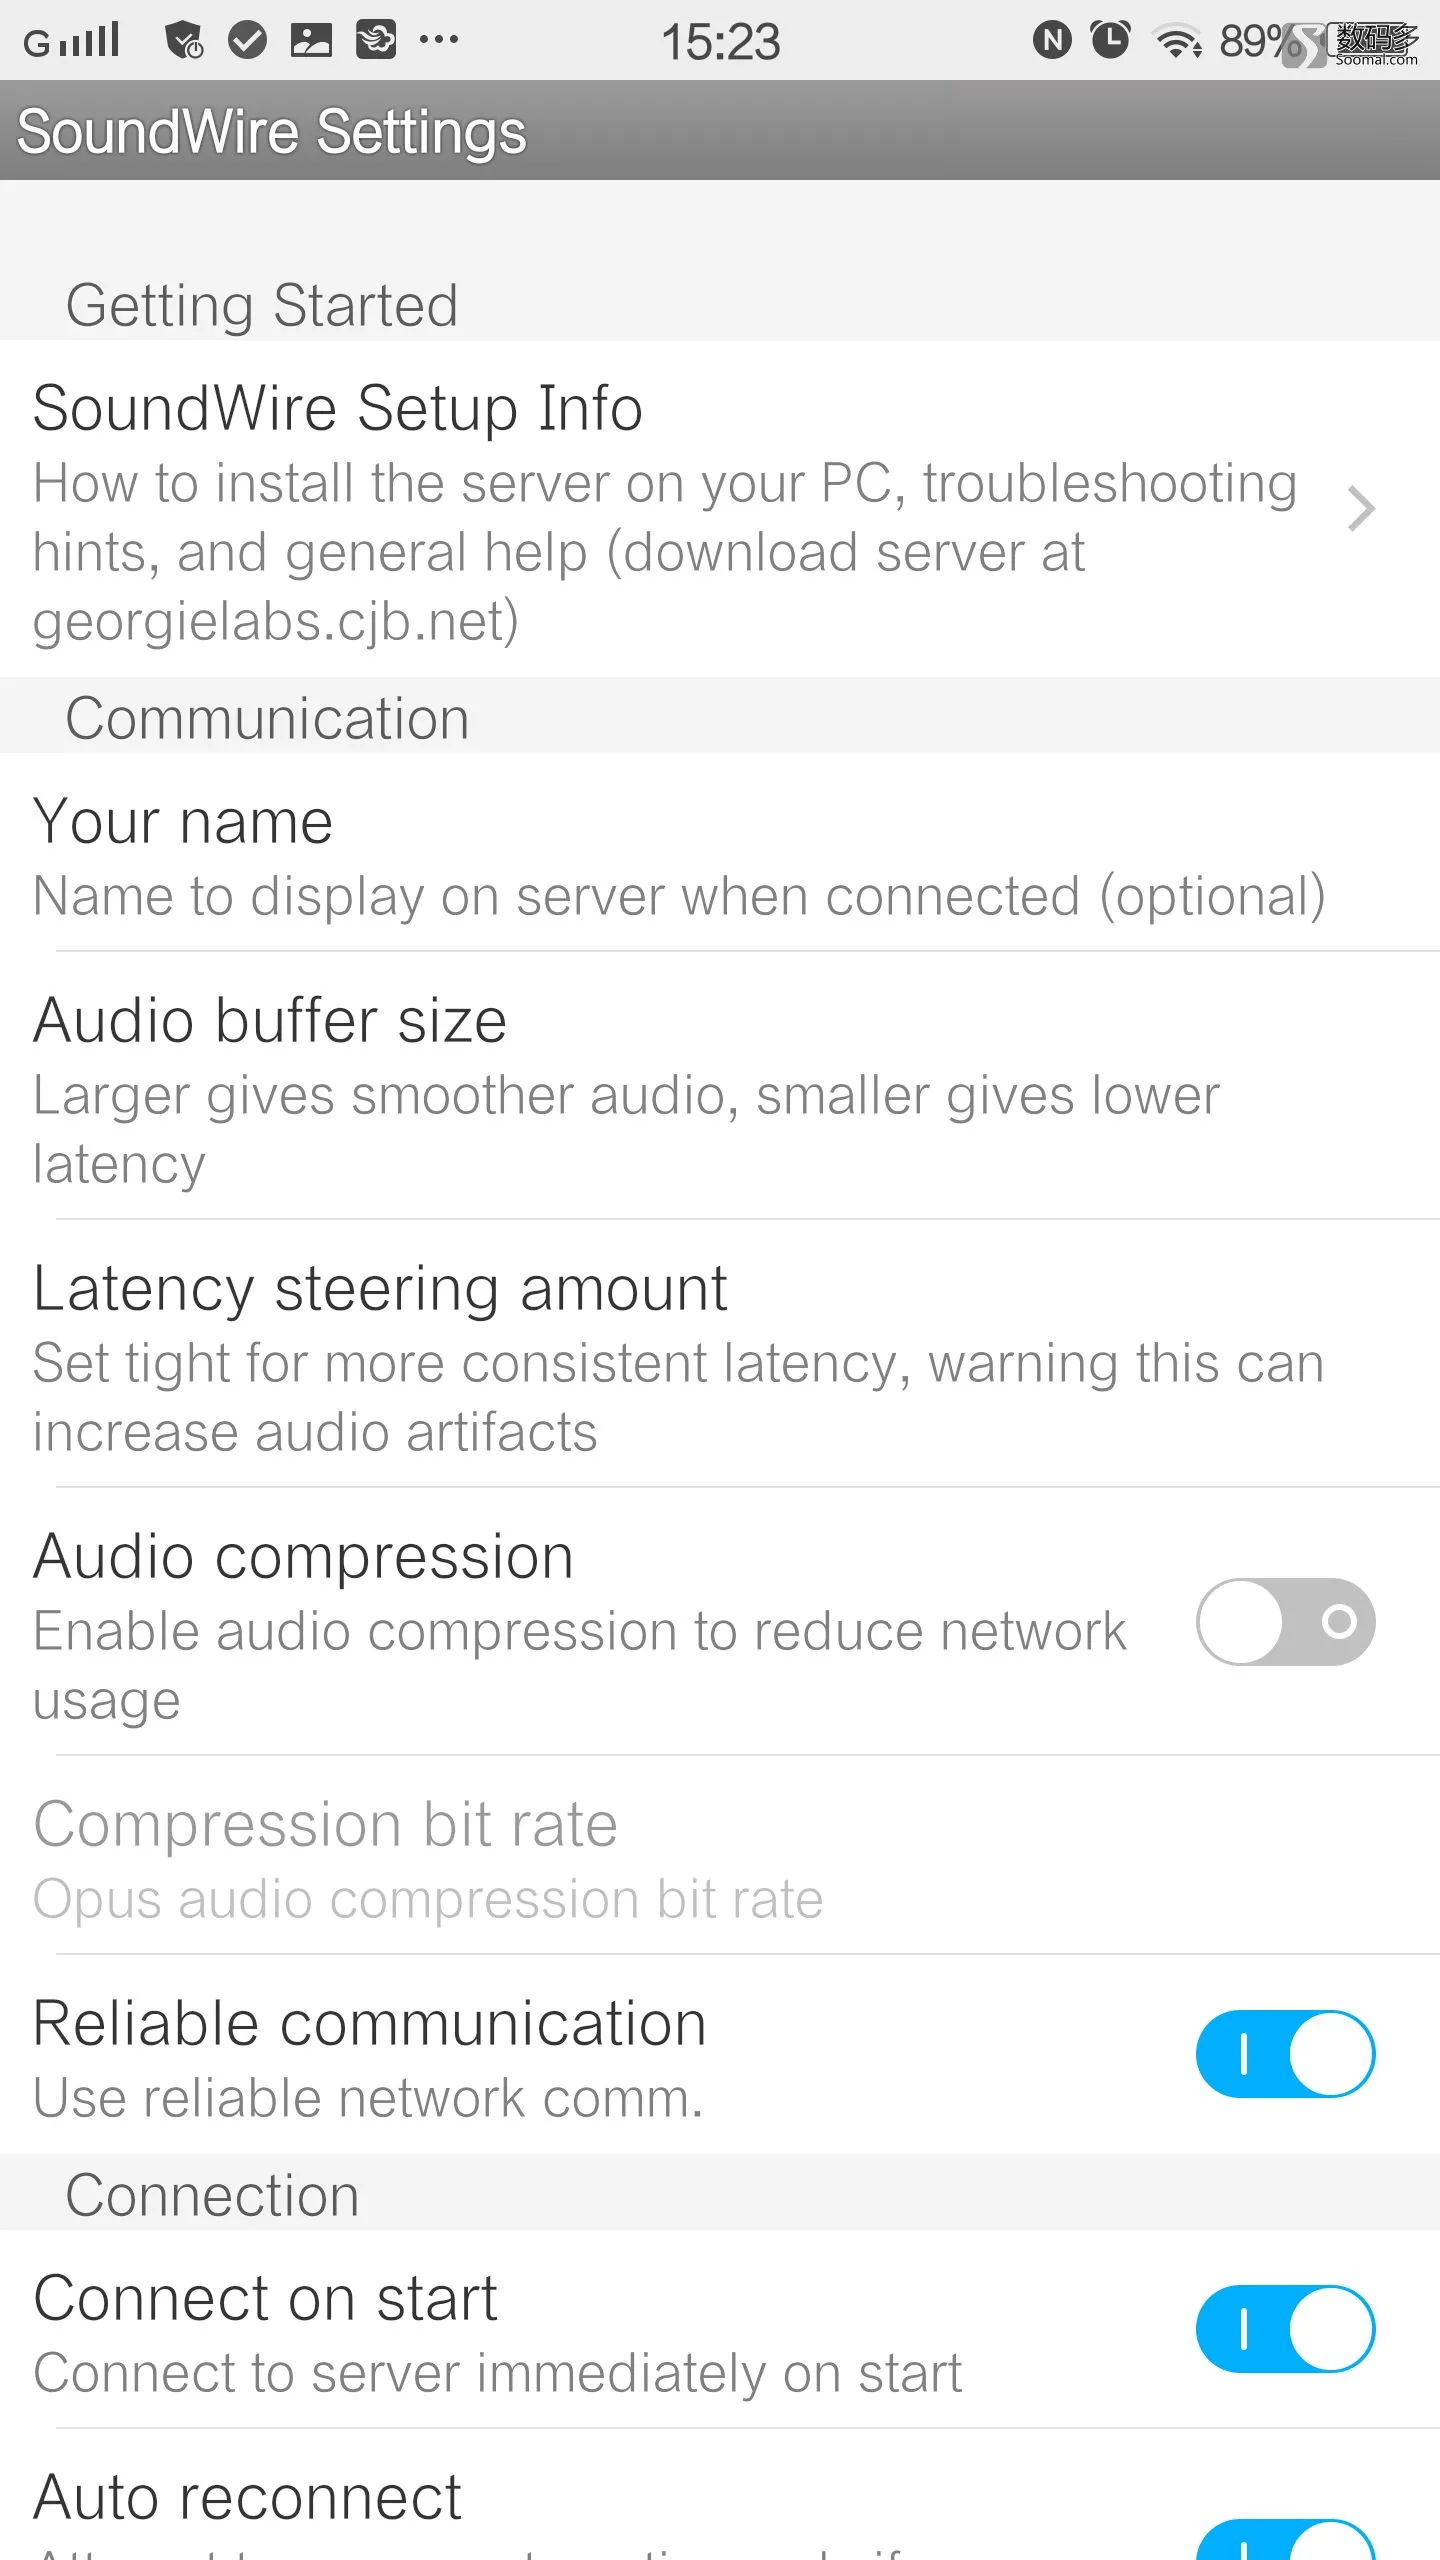The image size is (1440, 2560).
Task: Tap the picture notification icon
Action: (x=311, y=41)
